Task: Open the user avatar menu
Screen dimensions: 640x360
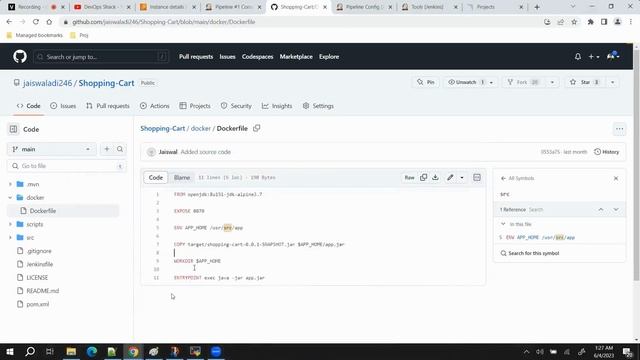Action: coord(613,56)
